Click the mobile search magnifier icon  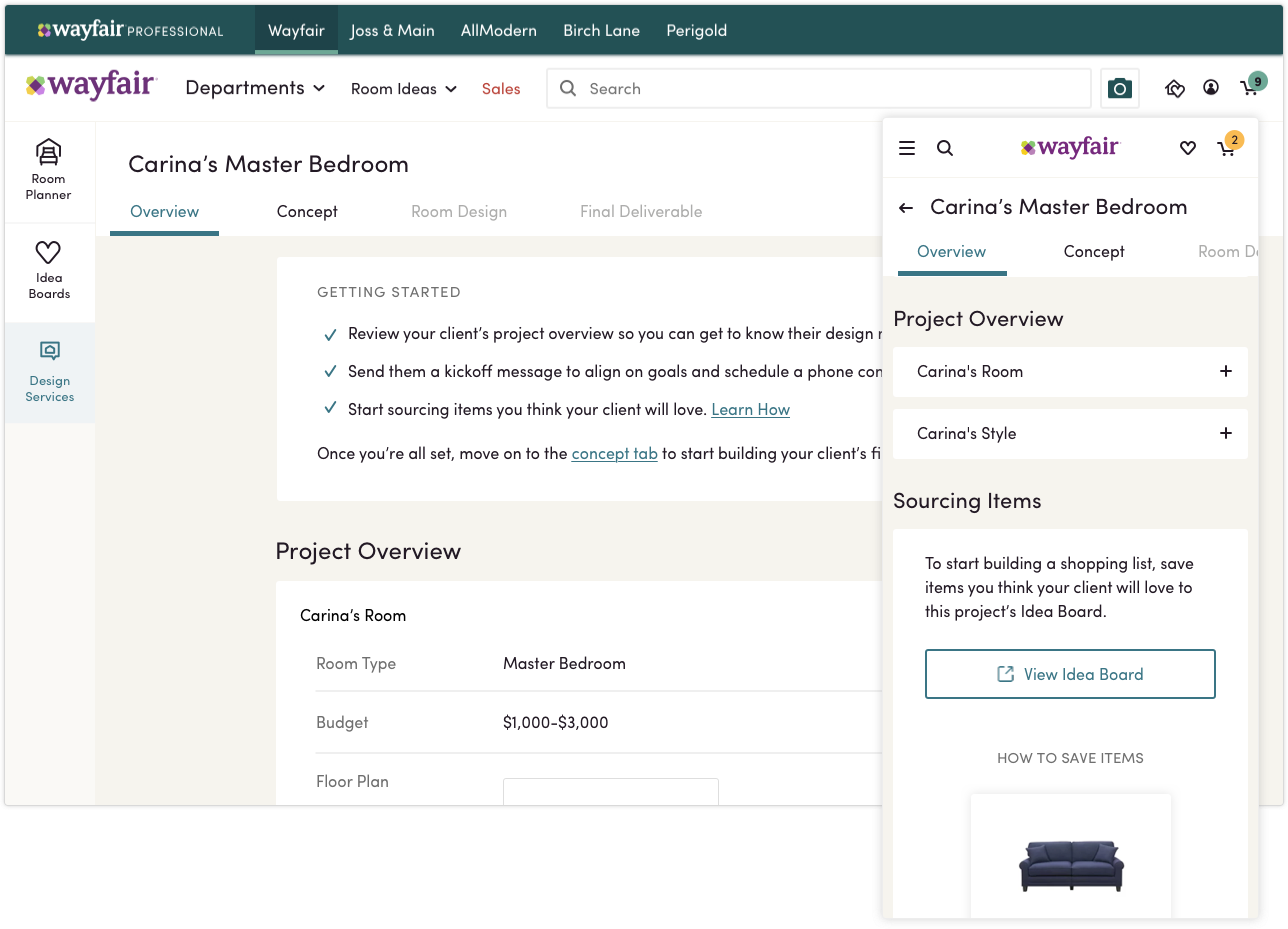tap(944, 148)
